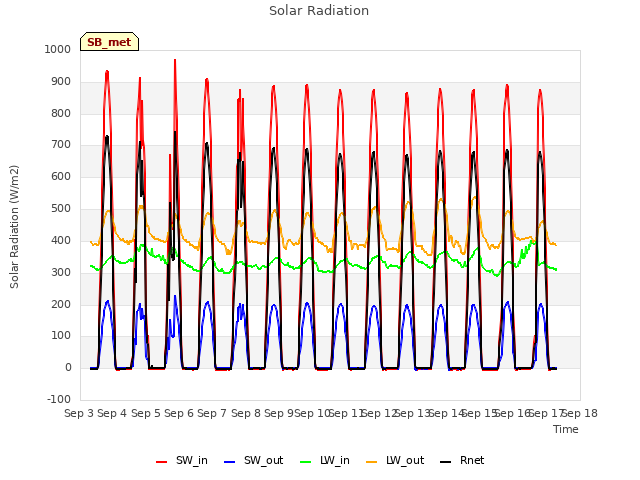
Task: Click the 300 y-axis tick label
Action: tap(61, 272)
